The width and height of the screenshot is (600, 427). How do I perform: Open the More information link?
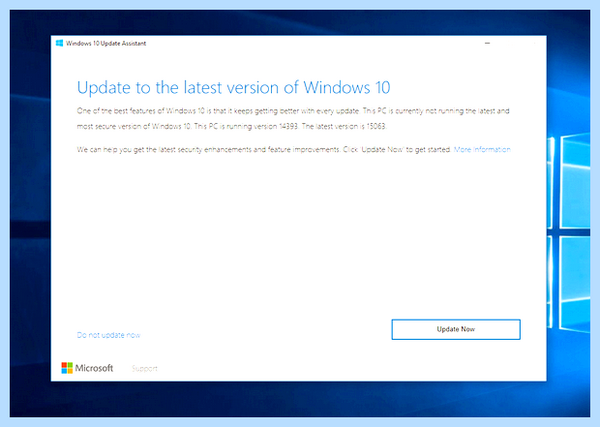(x=482, y=149)
